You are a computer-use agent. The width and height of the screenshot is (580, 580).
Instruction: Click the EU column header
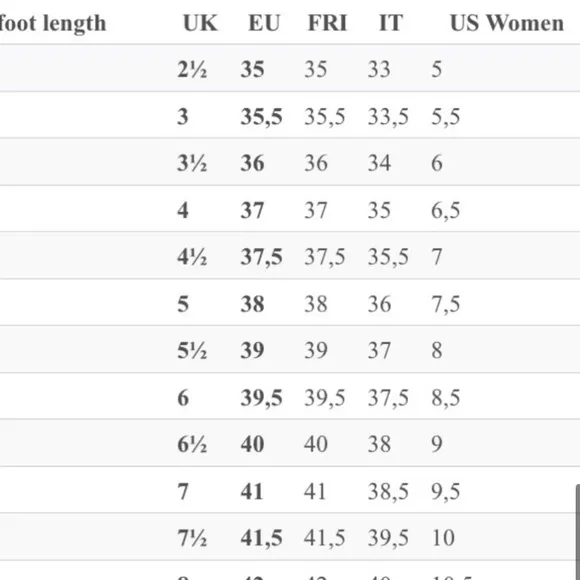pos(264,23)
